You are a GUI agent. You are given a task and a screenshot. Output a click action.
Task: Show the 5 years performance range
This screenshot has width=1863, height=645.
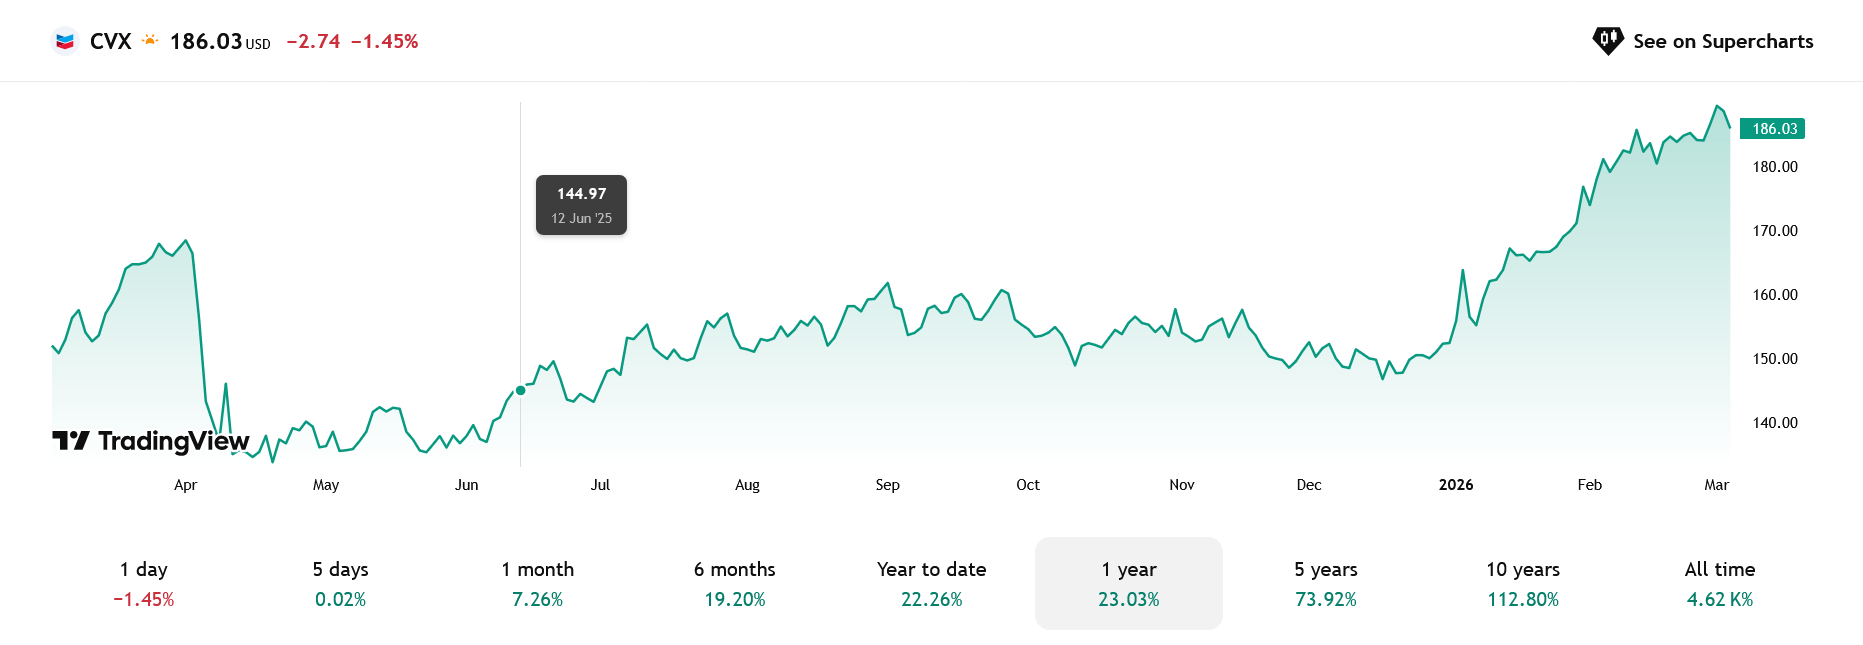pyautogui.click(x=1326, y=583)
